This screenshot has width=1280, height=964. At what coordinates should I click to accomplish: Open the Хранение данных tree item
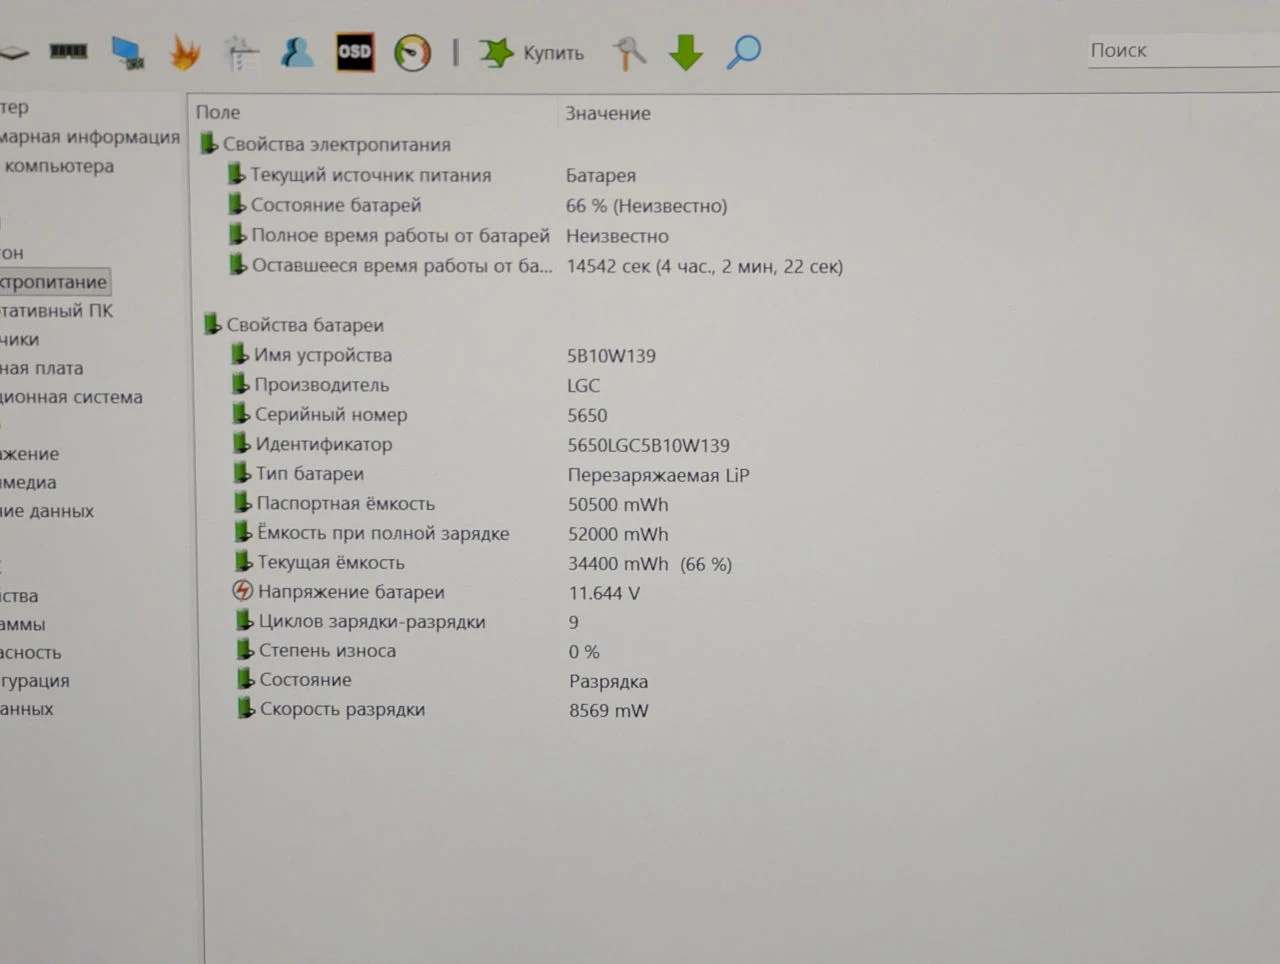[x=47, y=511]
